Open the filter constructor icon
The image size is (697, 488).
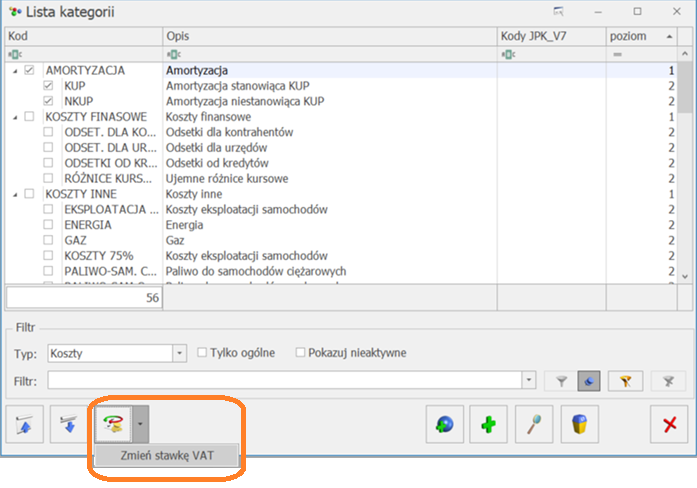tap(625, 381)
